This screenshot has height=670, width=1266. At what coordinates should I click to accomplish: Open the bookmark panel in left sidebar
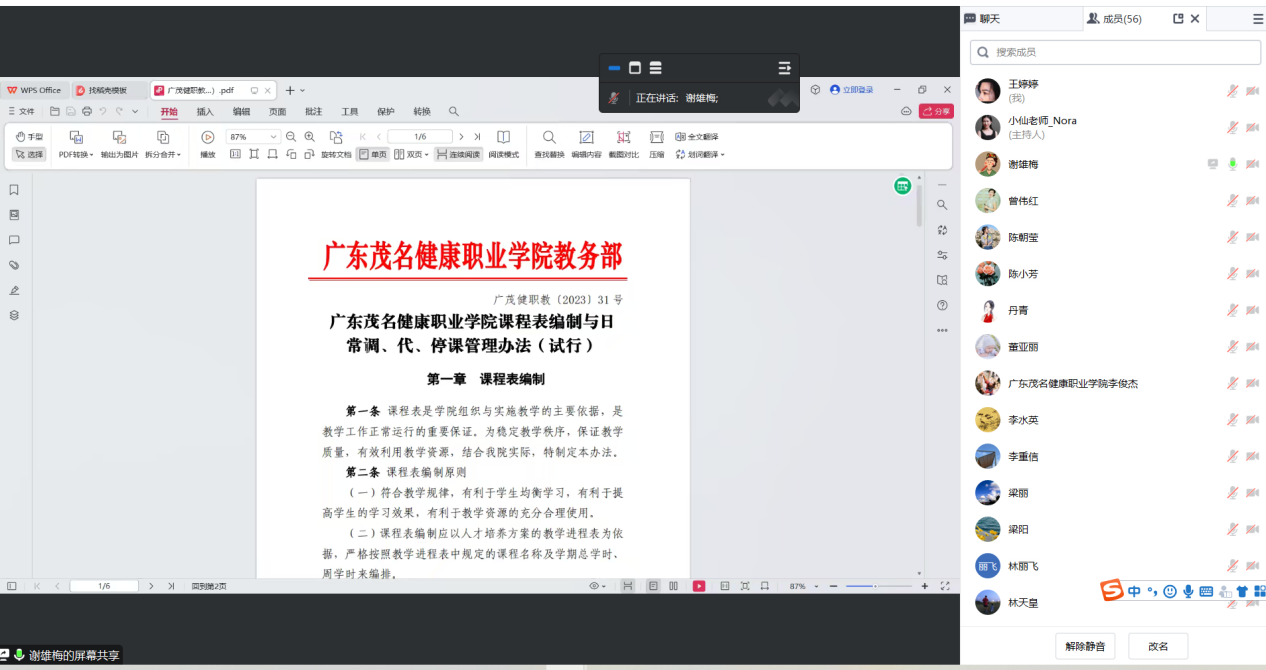14,190
